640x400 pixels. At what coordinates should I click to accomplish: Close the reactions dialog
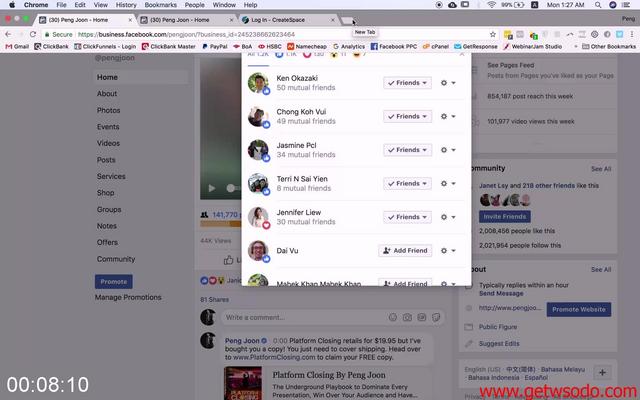462,54
